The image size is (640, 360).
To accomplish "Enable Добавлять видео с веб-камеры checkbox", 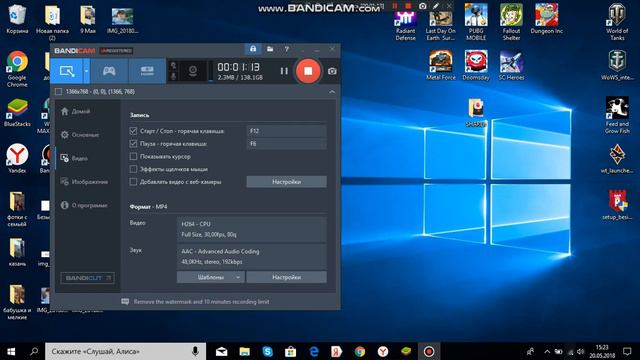I will coord(133,182).
